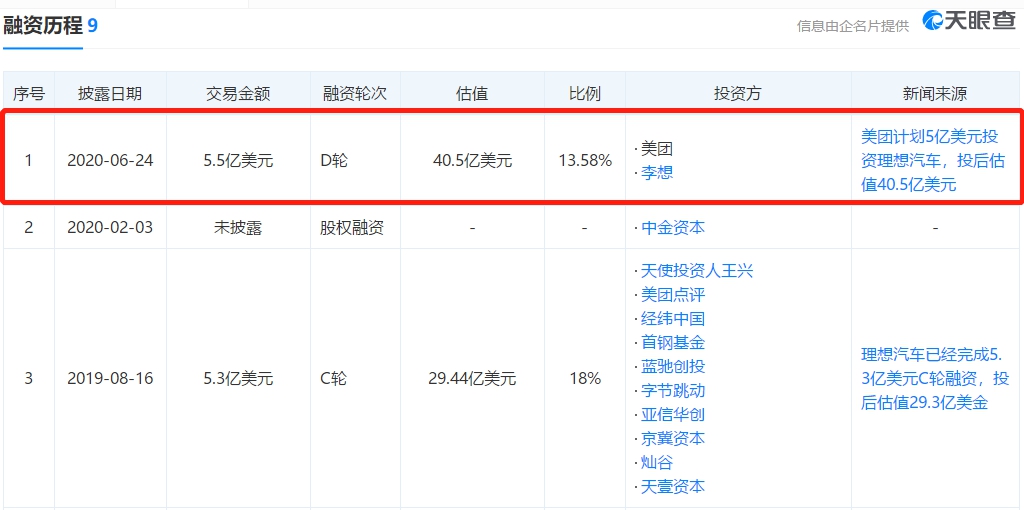
Task: Select the 融资历程 section heading
Action: [43, 25]
